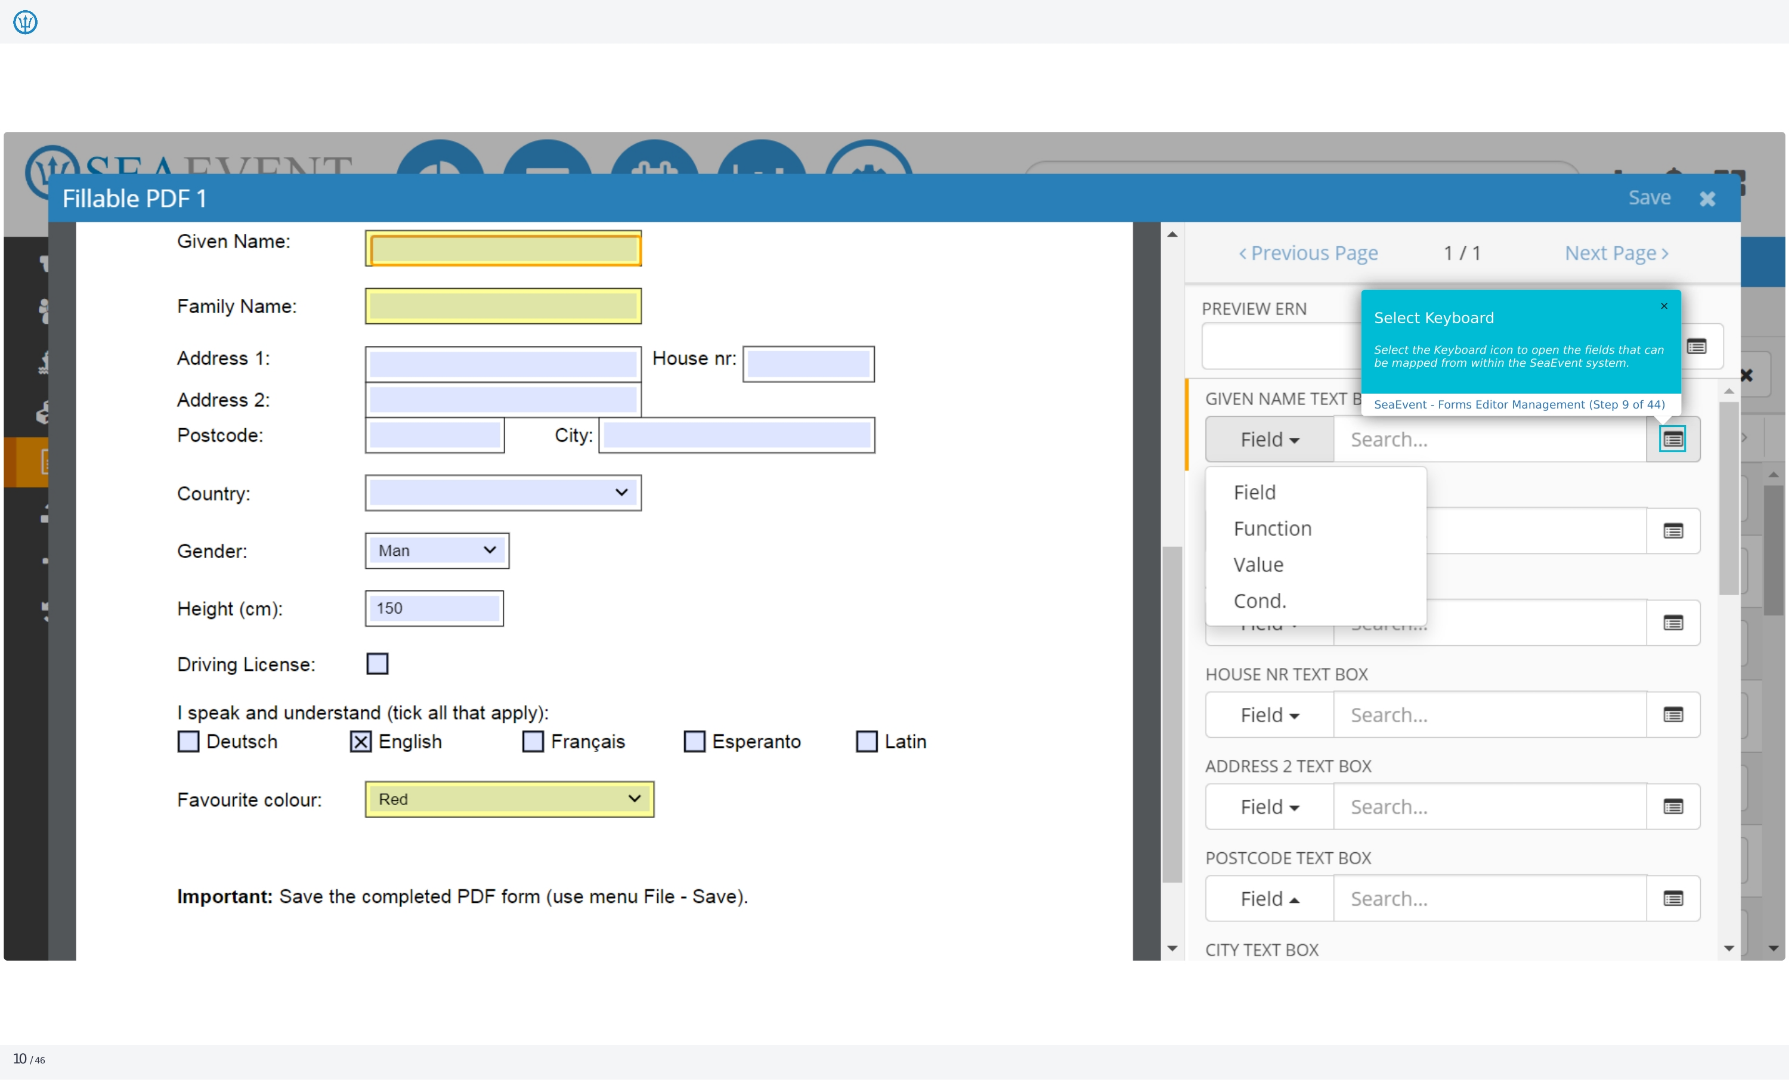The image size is (1789, 1080).
Task: Open keyboard icon for House Nr text box
Action: tap(1673, 715)
